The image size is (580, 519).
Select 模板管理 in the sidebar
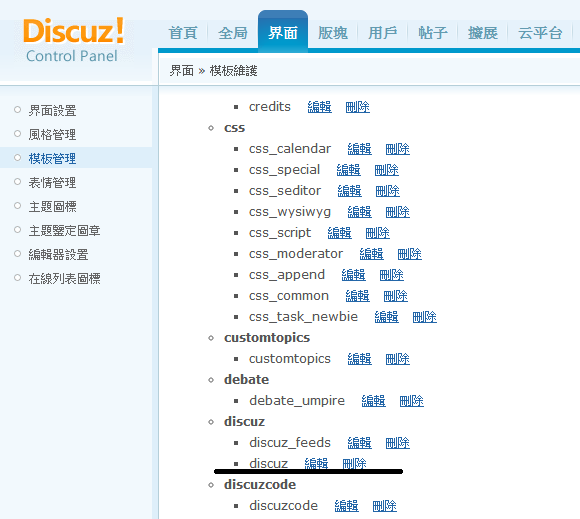click(53, 159)
